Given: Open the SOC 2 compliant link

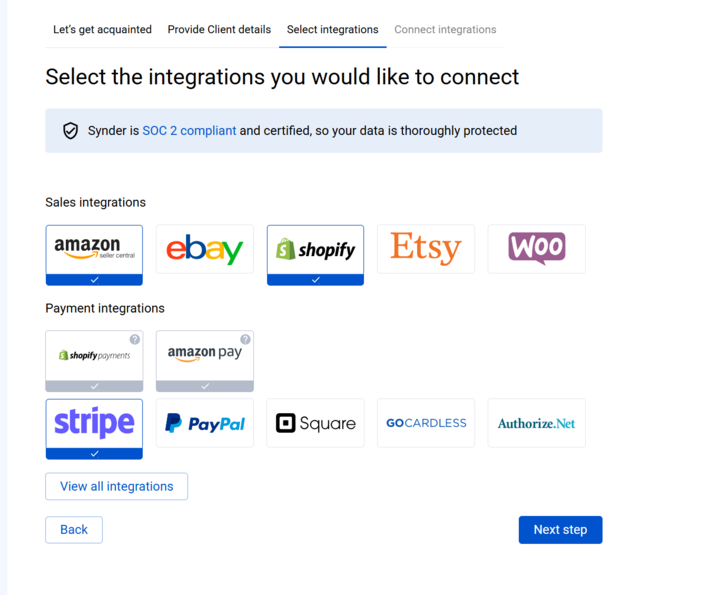Looking at the screenshot, I should click(x=189, y=131).
